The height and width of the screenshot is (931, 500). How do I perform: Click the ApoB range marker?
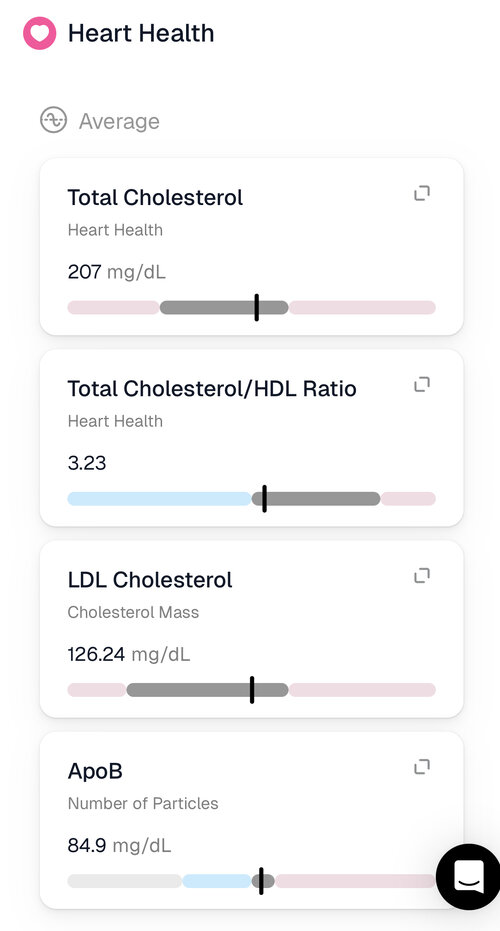click(261, 881)
